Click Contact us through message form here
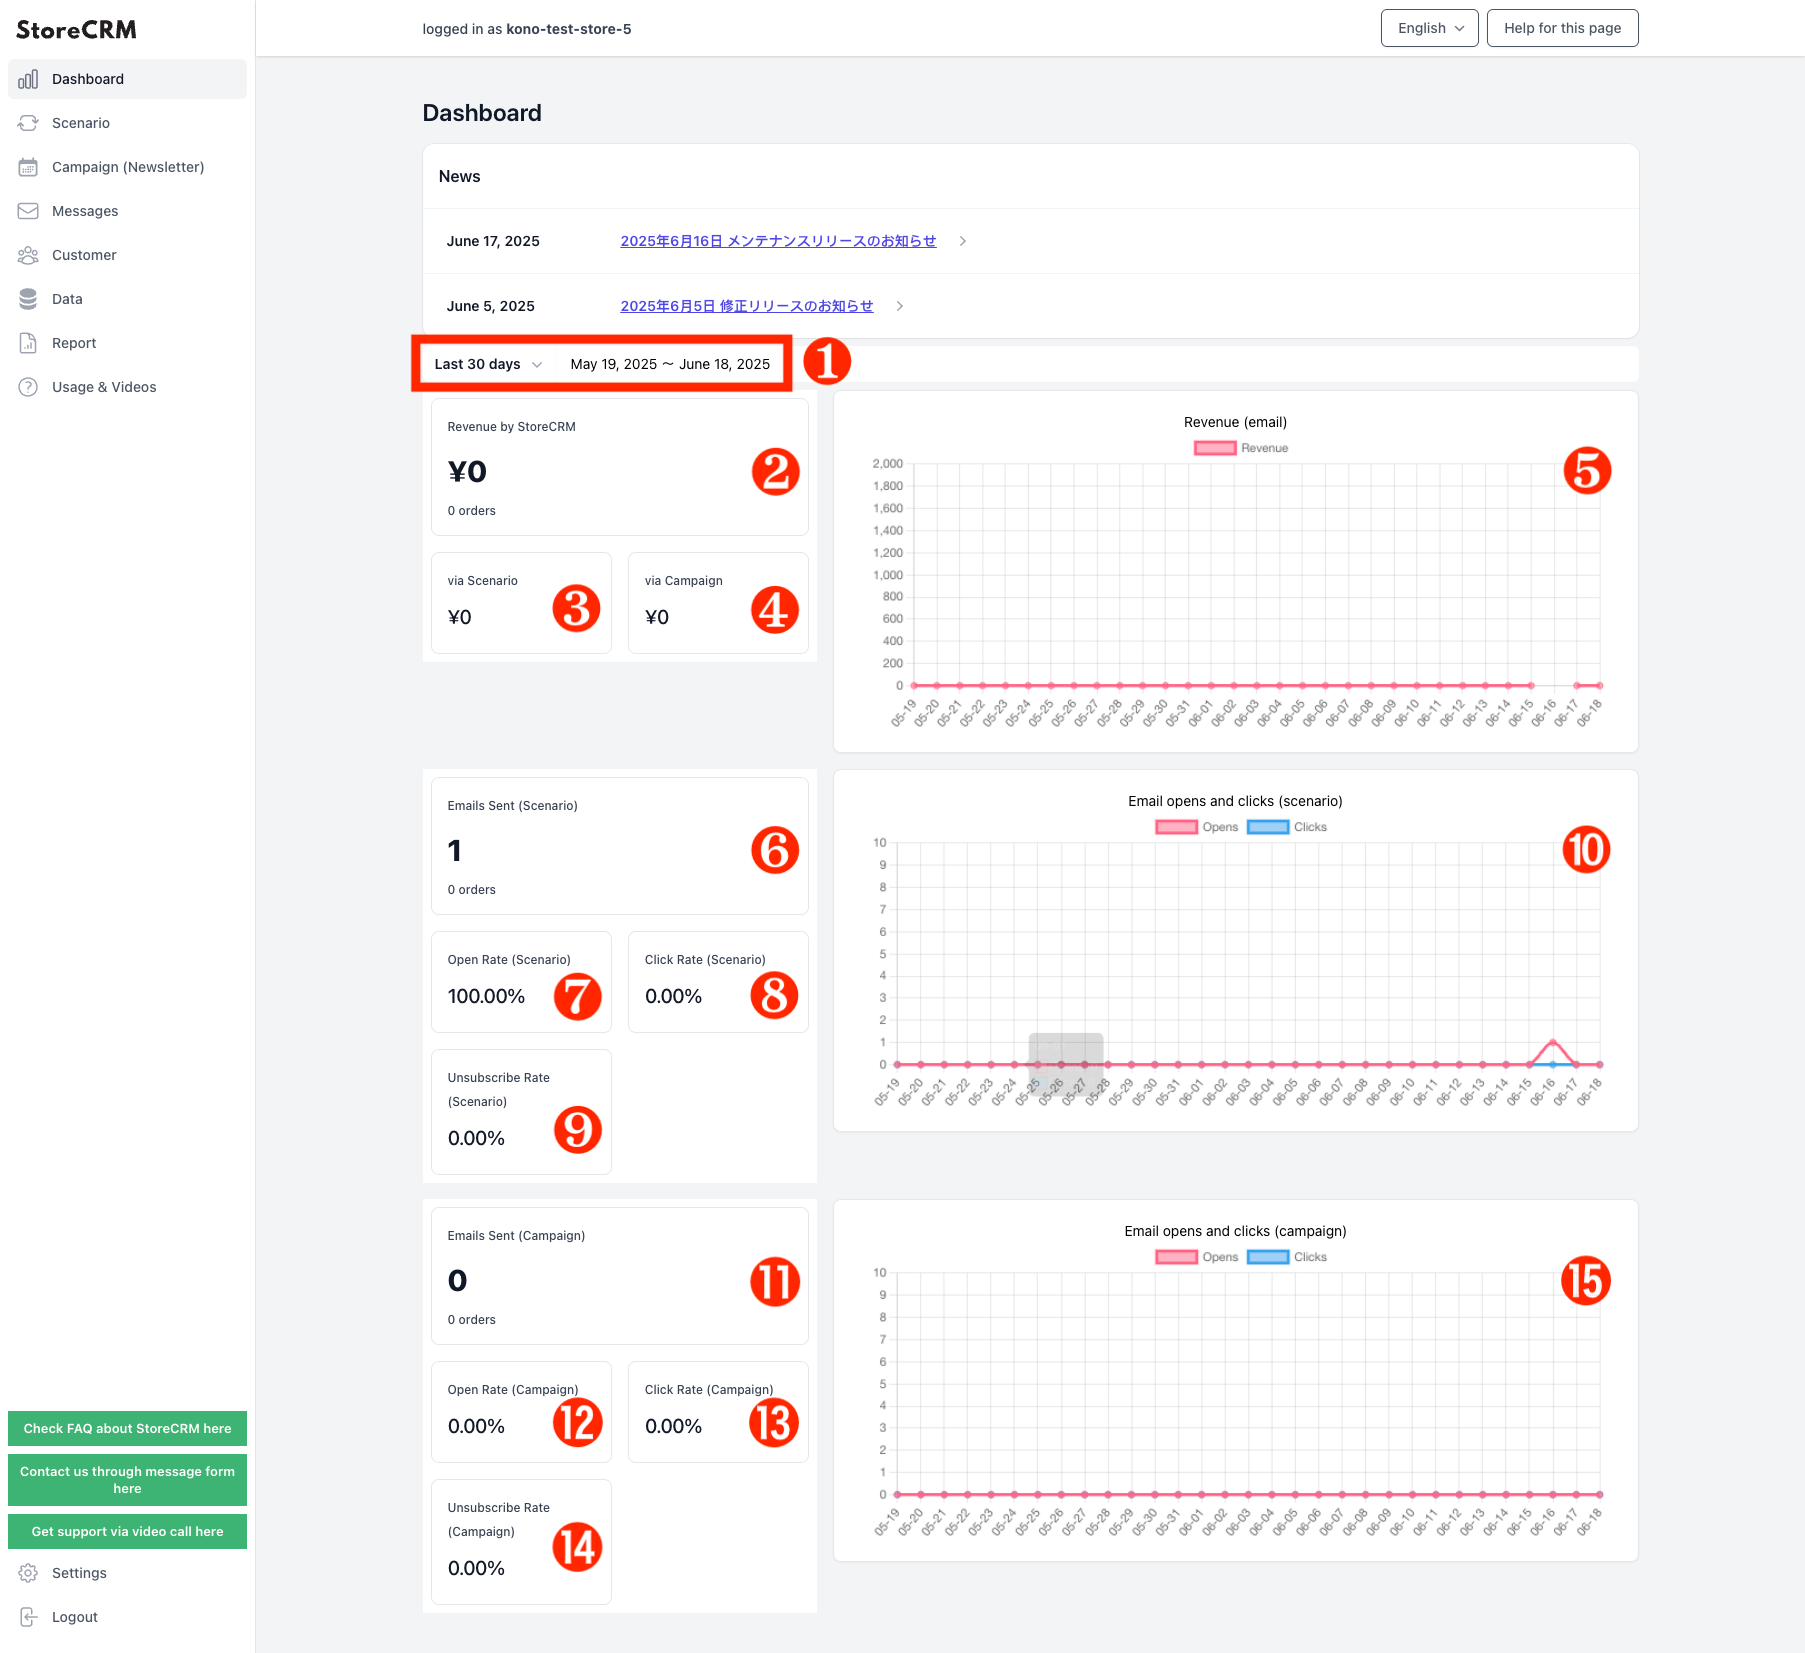1805x1653 pixels. (x=127, y=1480)
